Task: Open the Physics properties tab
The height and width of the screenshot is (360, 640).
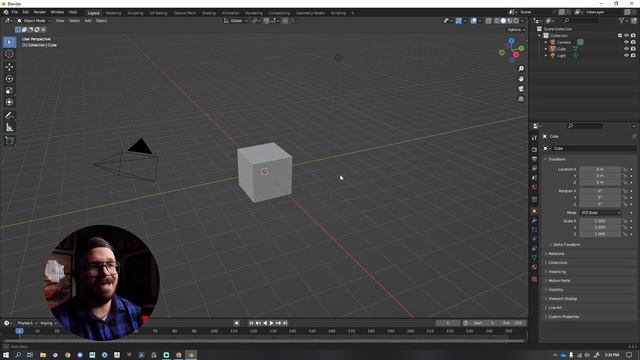Action: click(534, 239)
